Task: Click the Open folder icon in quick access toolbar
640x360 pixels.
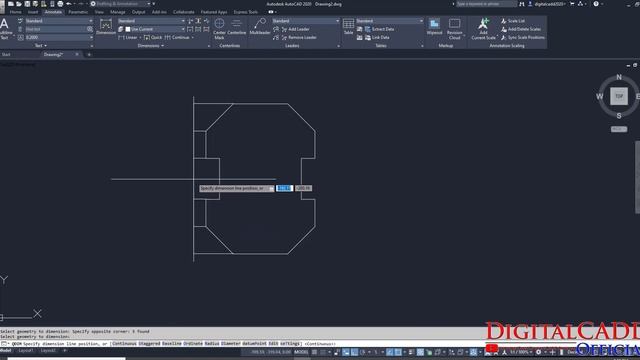Action: (19, 4)
